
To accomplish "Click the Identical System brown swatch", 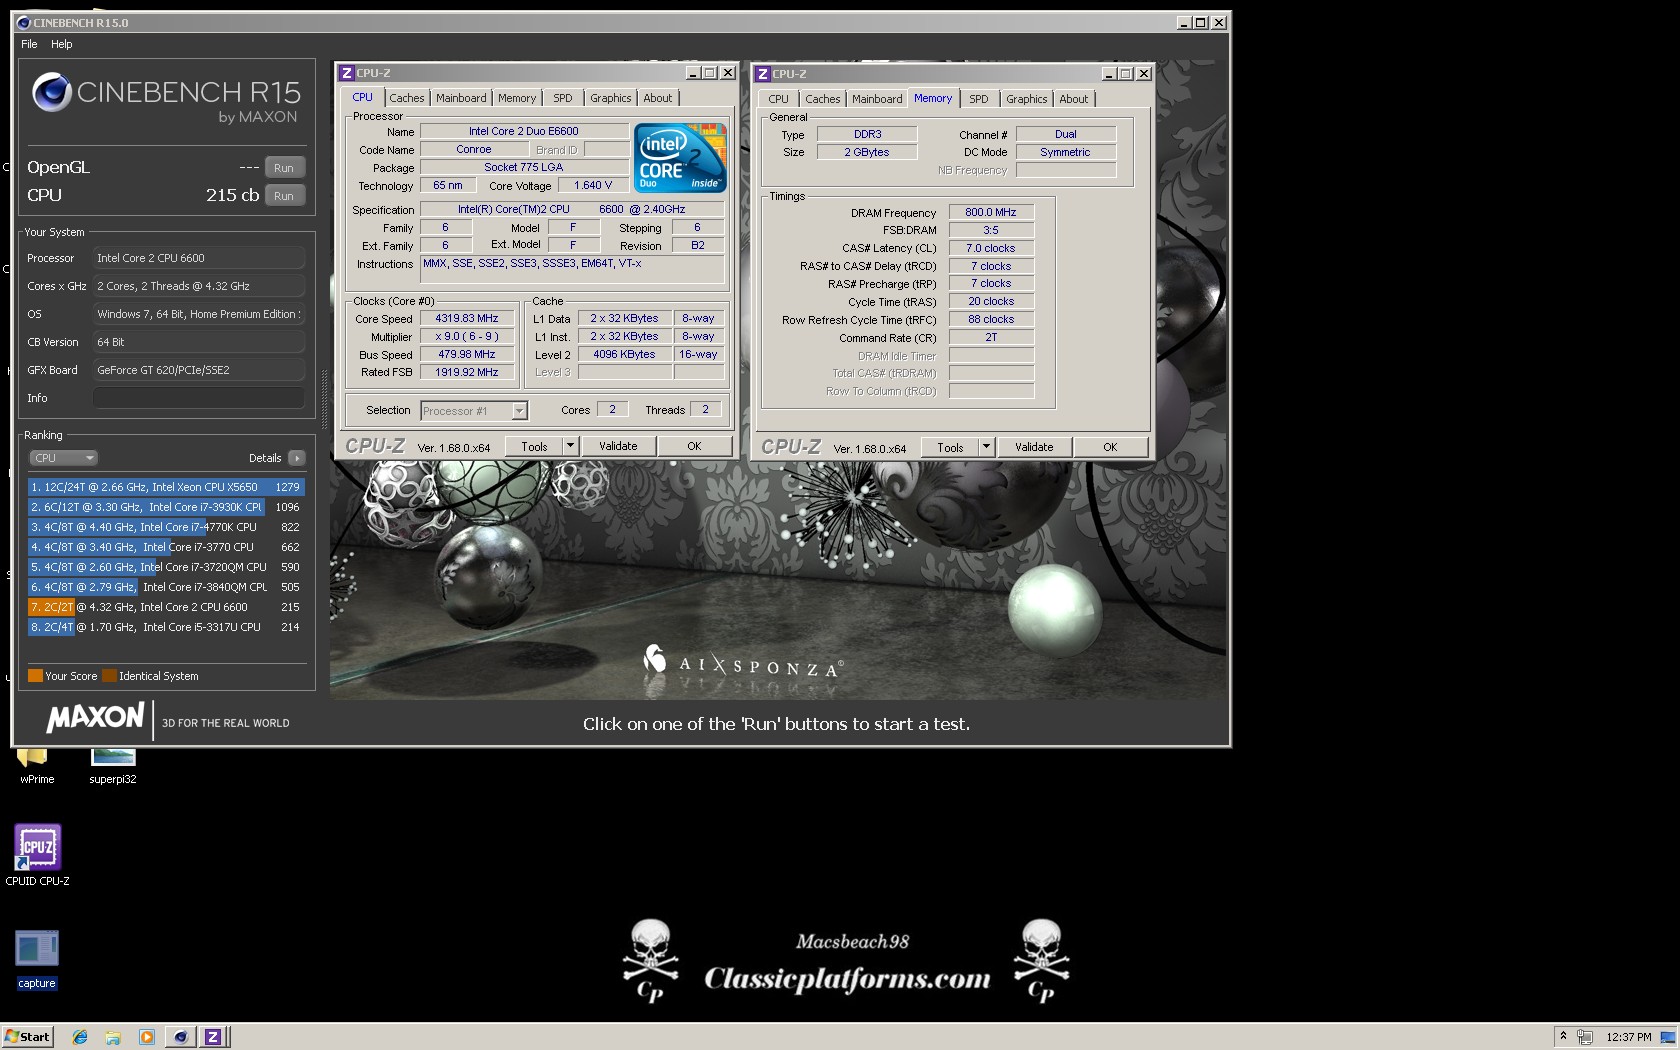I will (110, 676).
